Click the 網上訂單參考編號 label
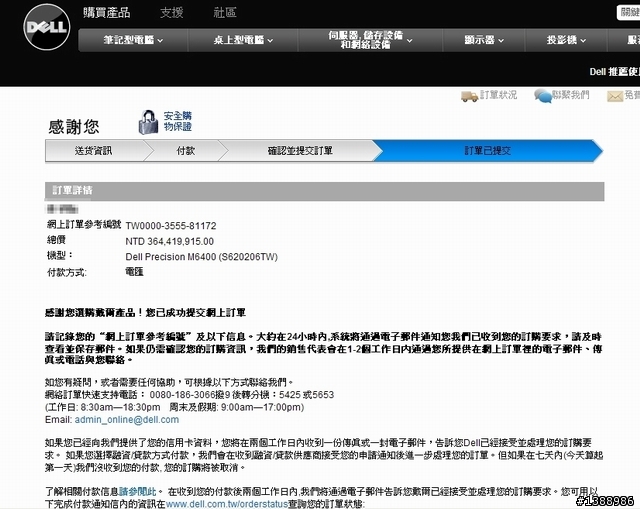This screenshot has height=509, width=640. point(84,224)
